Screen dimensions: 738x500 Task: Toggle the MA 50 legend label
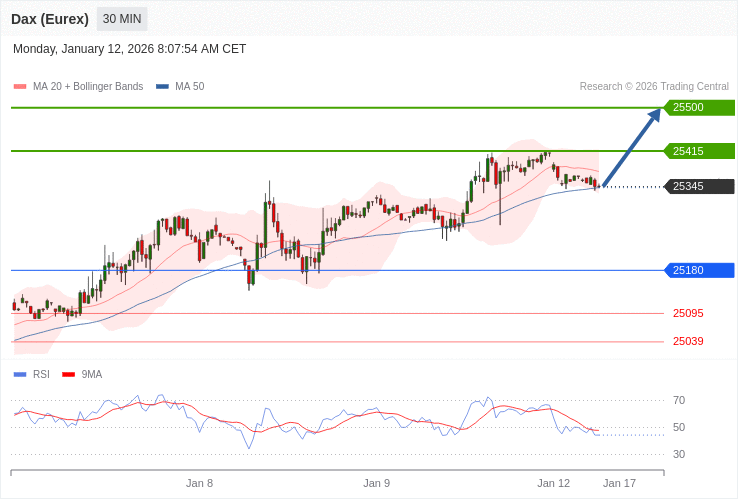189,87
